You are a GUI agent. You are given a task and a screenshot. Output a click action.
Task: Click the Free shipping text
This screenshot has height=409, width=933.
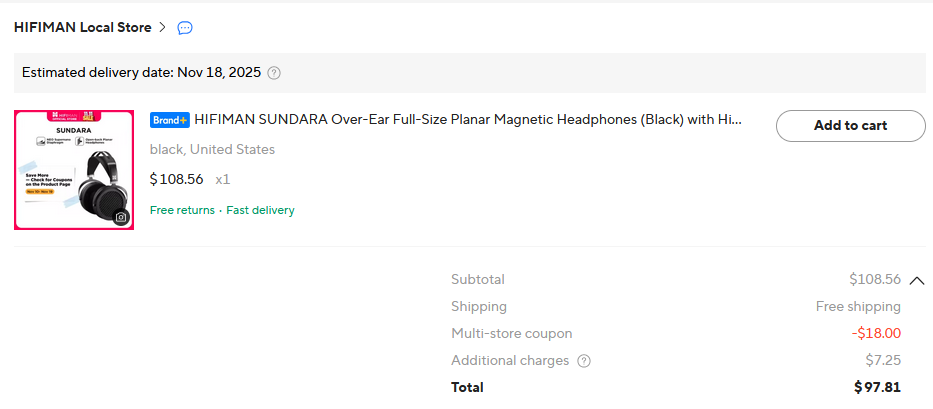tap(858, 307)
